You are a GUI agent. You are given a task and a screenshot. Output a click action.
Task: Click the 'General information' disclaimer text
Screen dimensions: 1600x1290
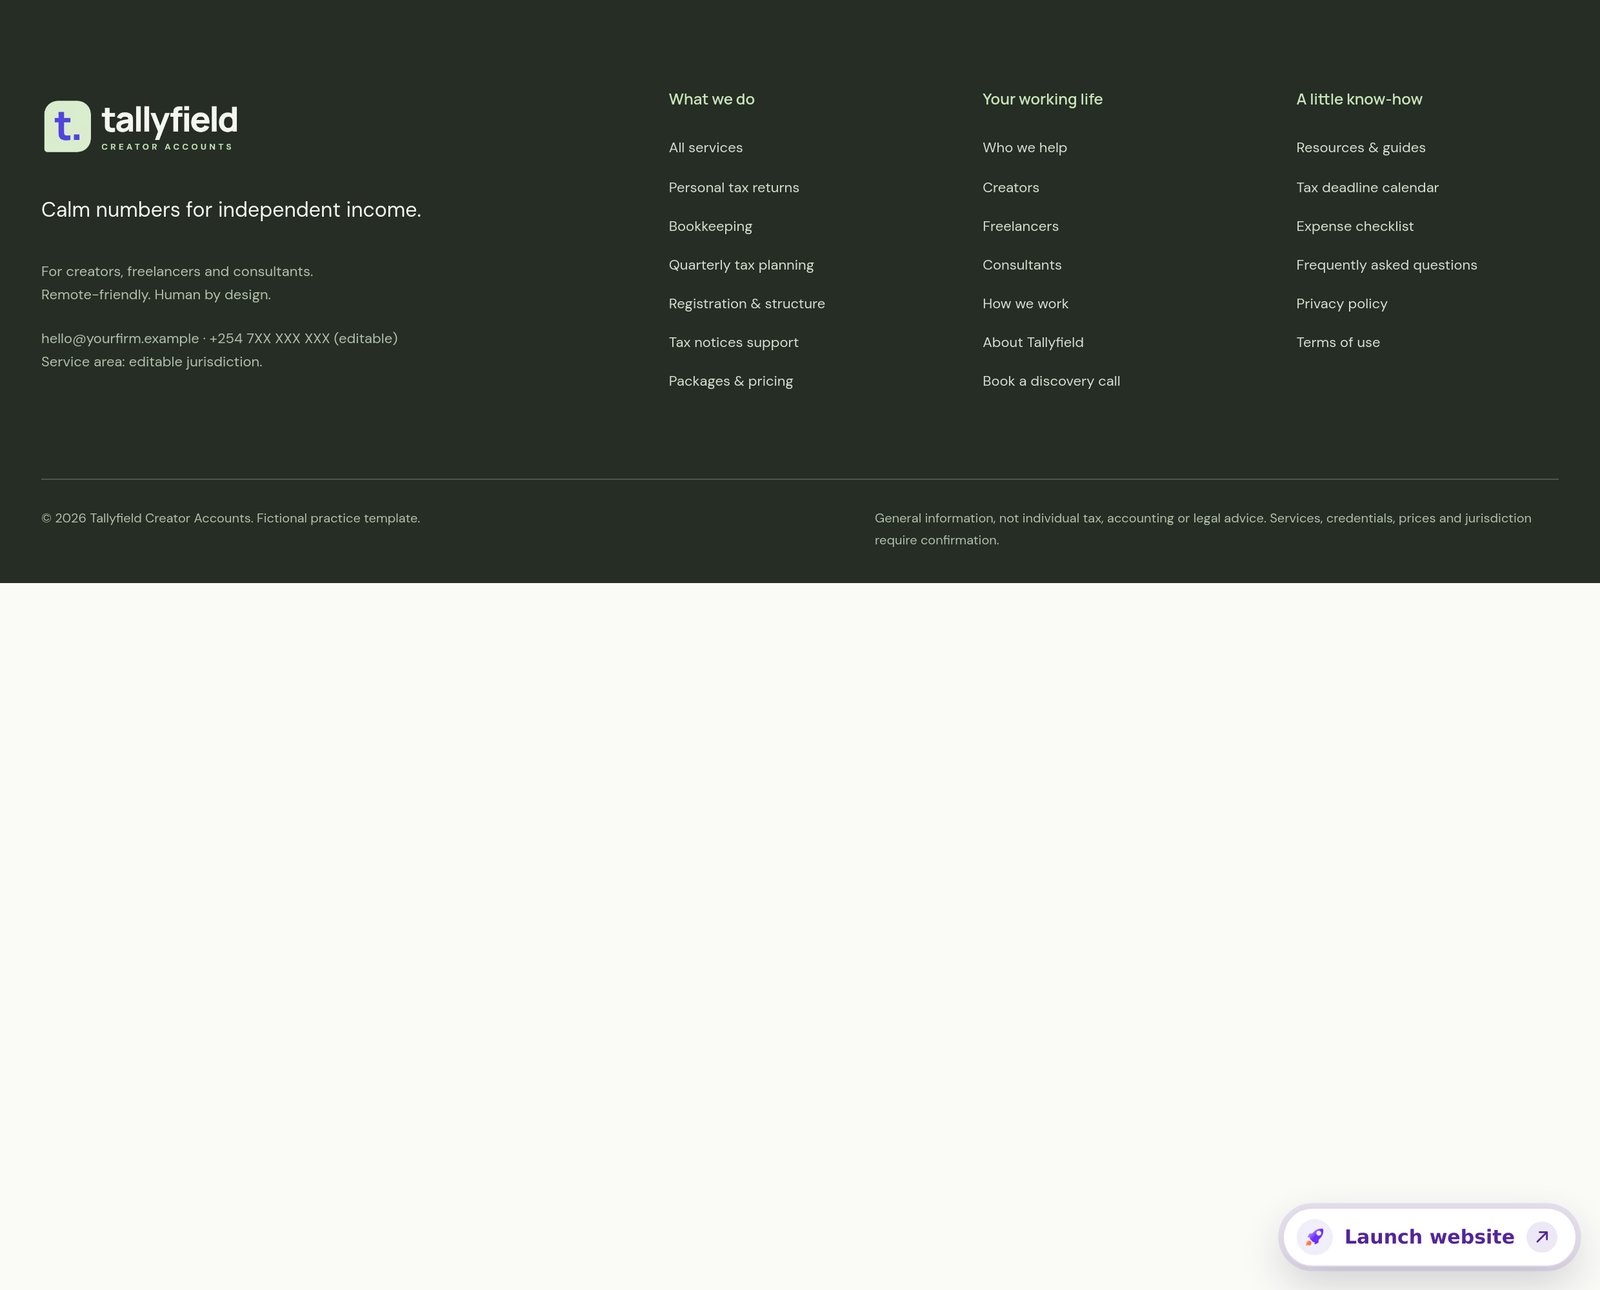(x=1203, y=530)
